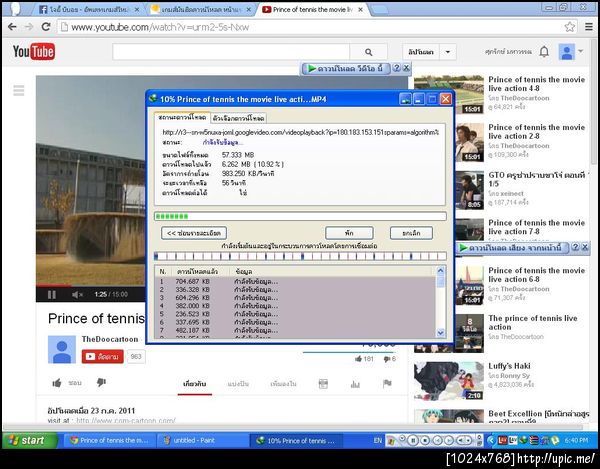
Task: Switch to the download options tab
Action: coord(238,118)
